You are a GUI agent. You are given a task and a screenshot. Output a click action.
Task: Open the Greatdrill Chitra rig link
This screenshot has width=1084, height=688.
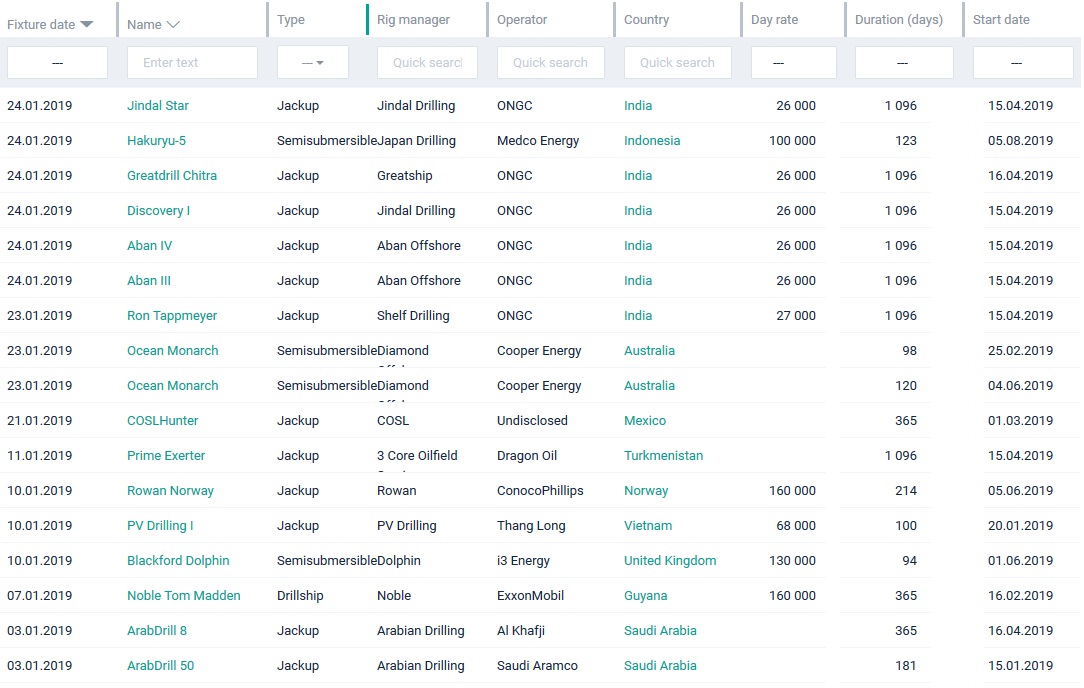[171, 176]
